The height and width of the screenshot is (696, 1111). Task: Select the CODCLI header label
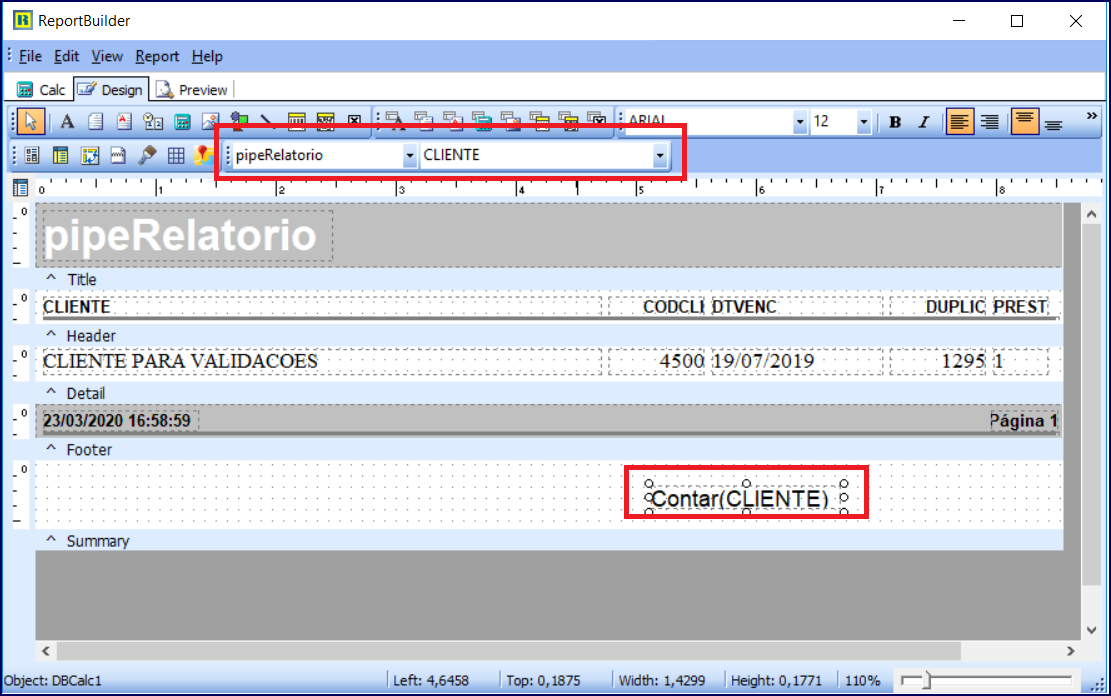point(656,306)
